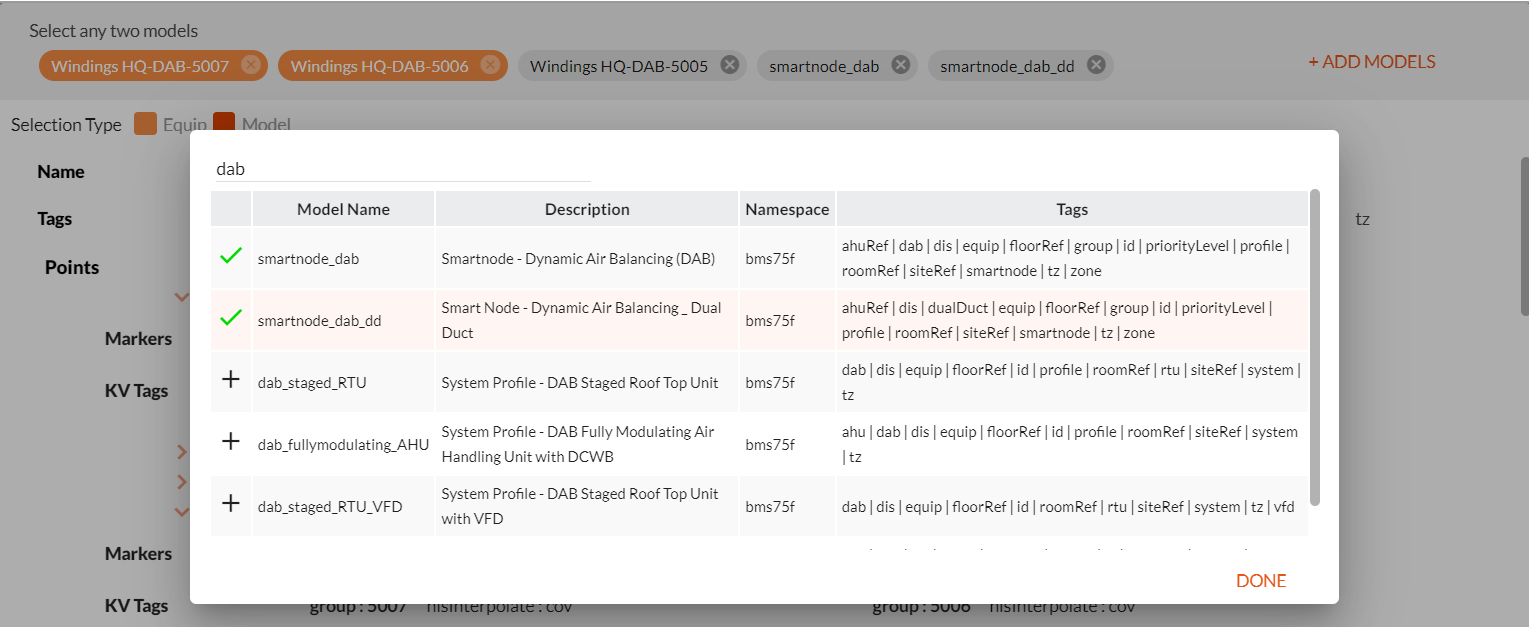1529x627 pixels.
Task: Remove the Windings HQ-DAB-5005 chip
Action: [x=730, y=65]
